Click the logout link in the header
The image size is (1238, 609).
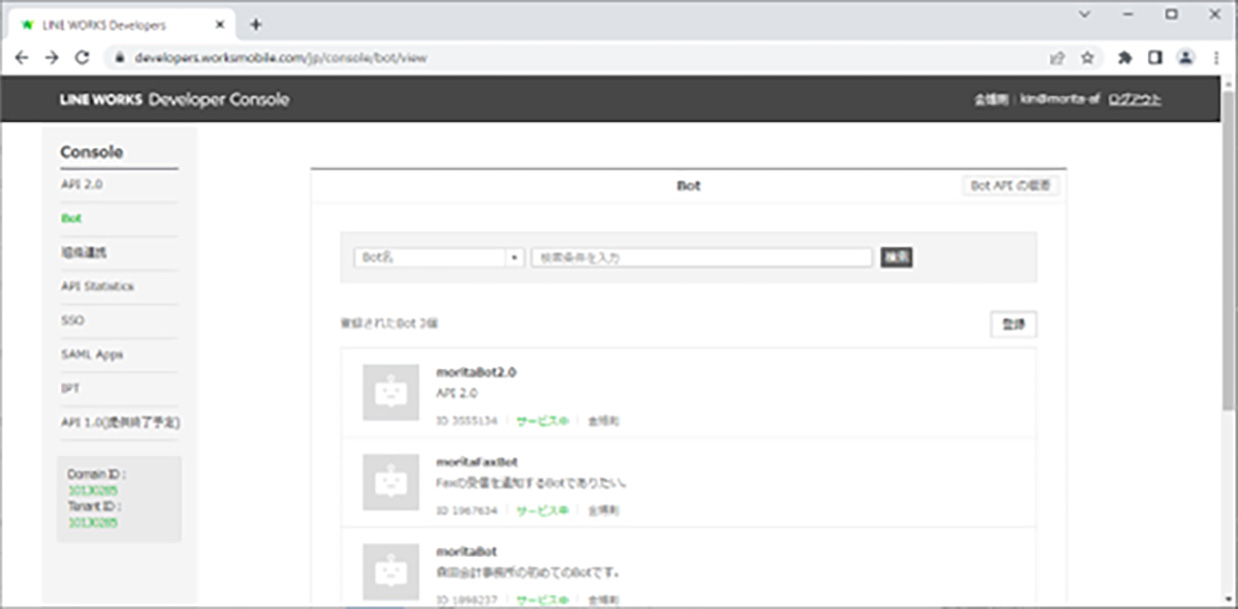pos(1135,100)
